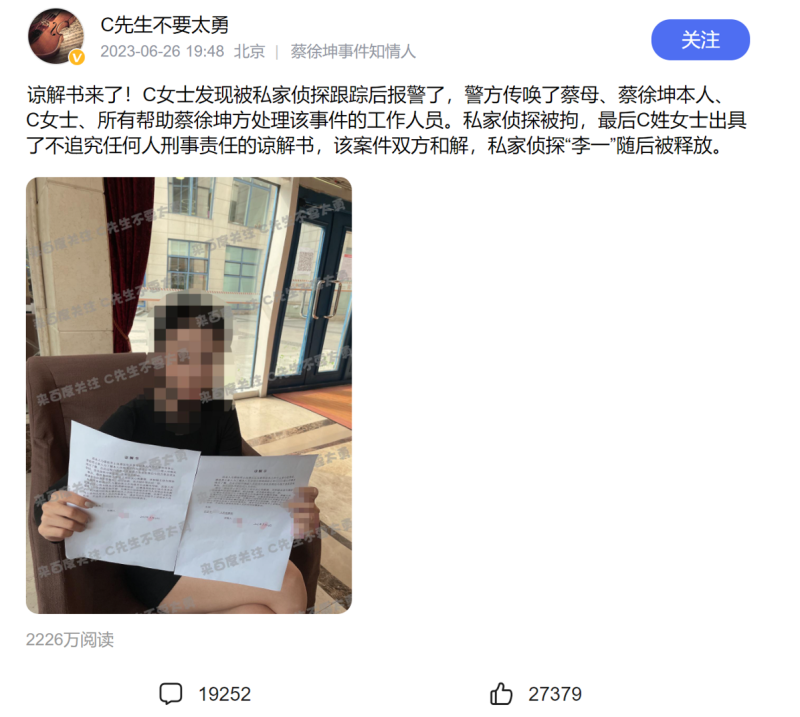Click the post text beginning 谅解书来了
Screen dimensions: 800x717
pos(387,120)
